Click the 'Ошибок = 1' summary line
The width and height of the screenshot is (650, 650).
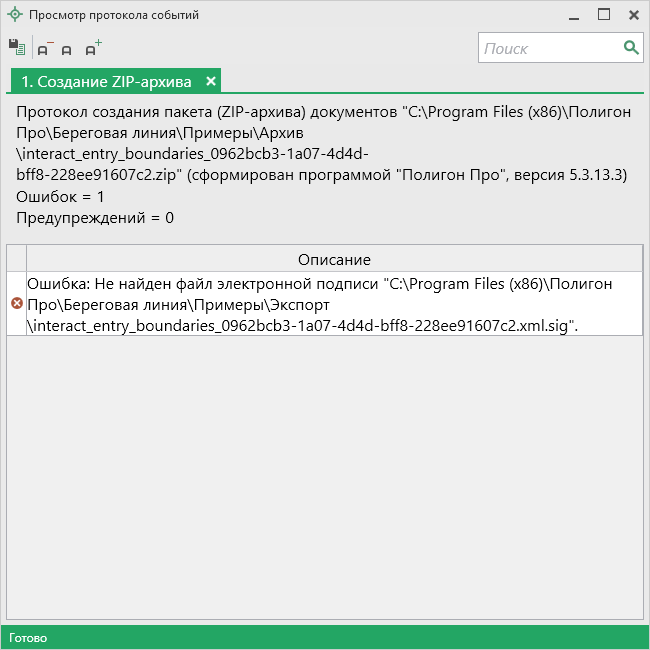[61, 196]
